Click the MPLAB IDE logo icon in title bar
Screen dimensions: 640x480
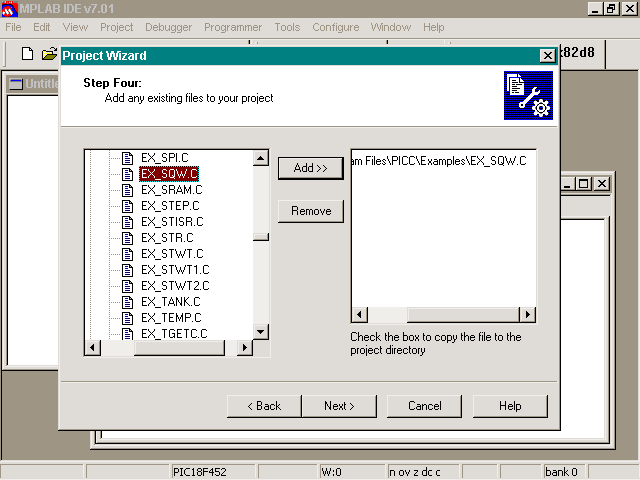(x=9, y=9)
